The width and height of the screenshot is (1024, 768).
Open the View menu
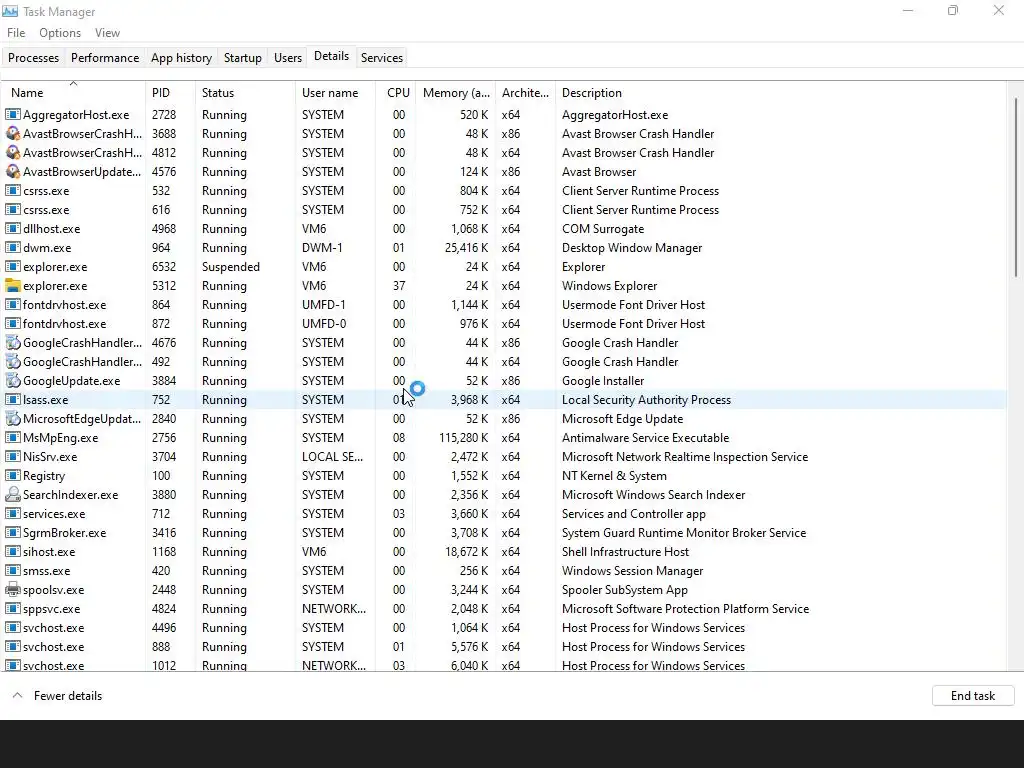pos(107,33)
